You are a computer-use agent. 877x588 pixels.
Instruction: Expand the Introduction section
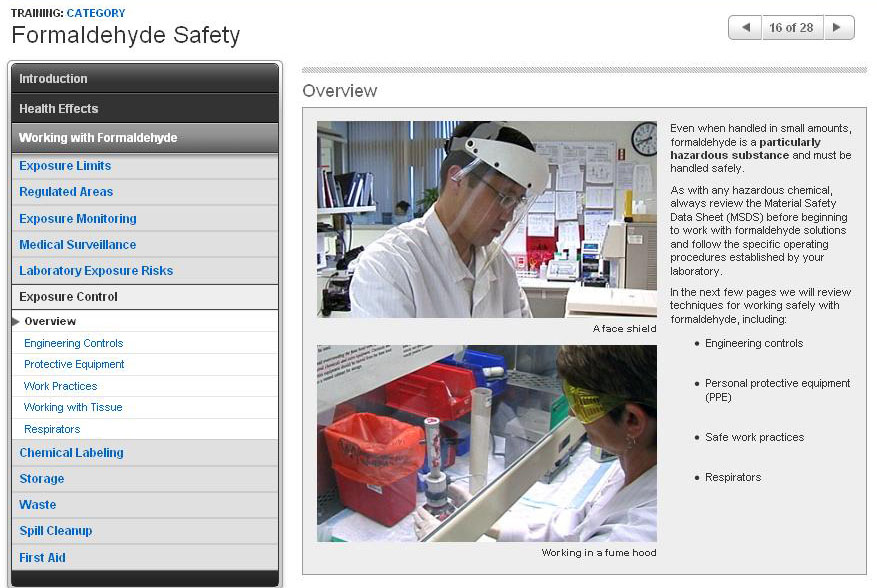point(53,79)
